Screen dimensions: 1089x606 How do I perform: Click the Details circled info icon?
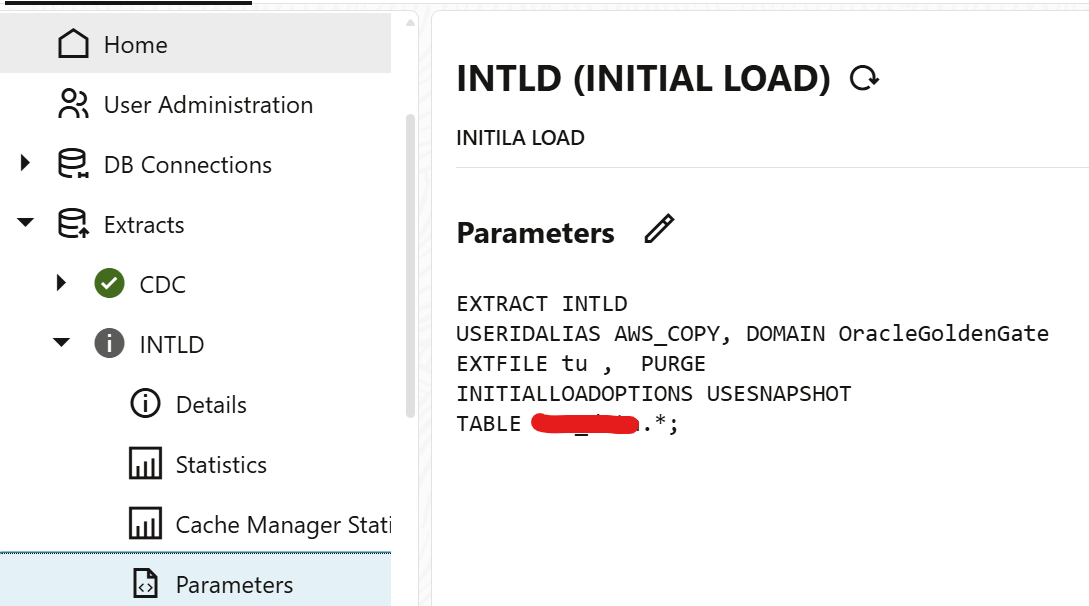click(x=145, y=403)
